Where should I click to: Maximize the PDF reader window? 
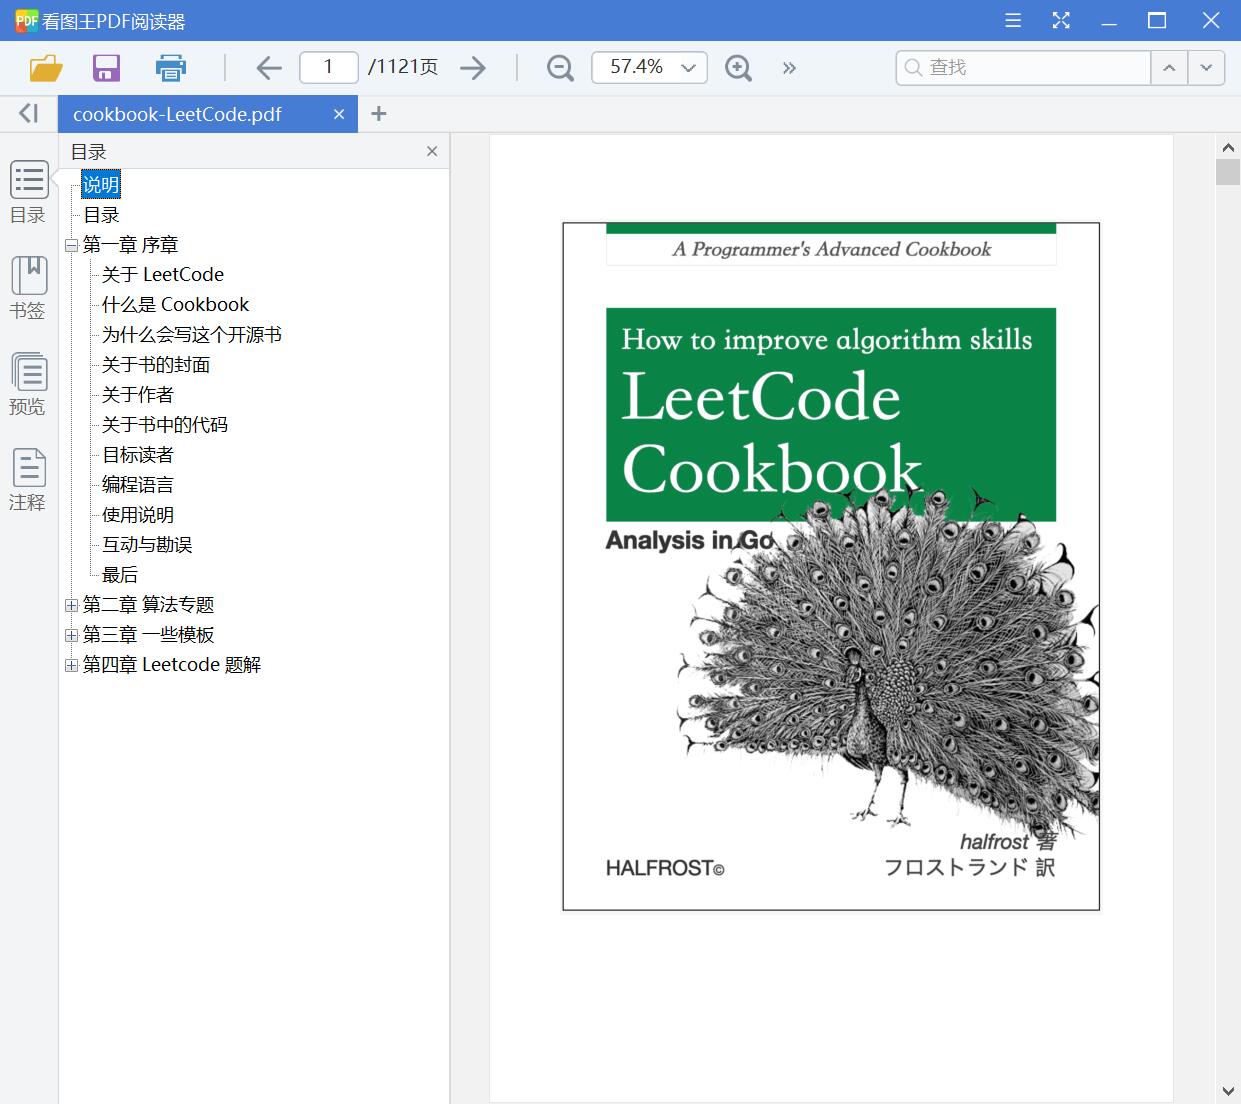point(1157,20)
